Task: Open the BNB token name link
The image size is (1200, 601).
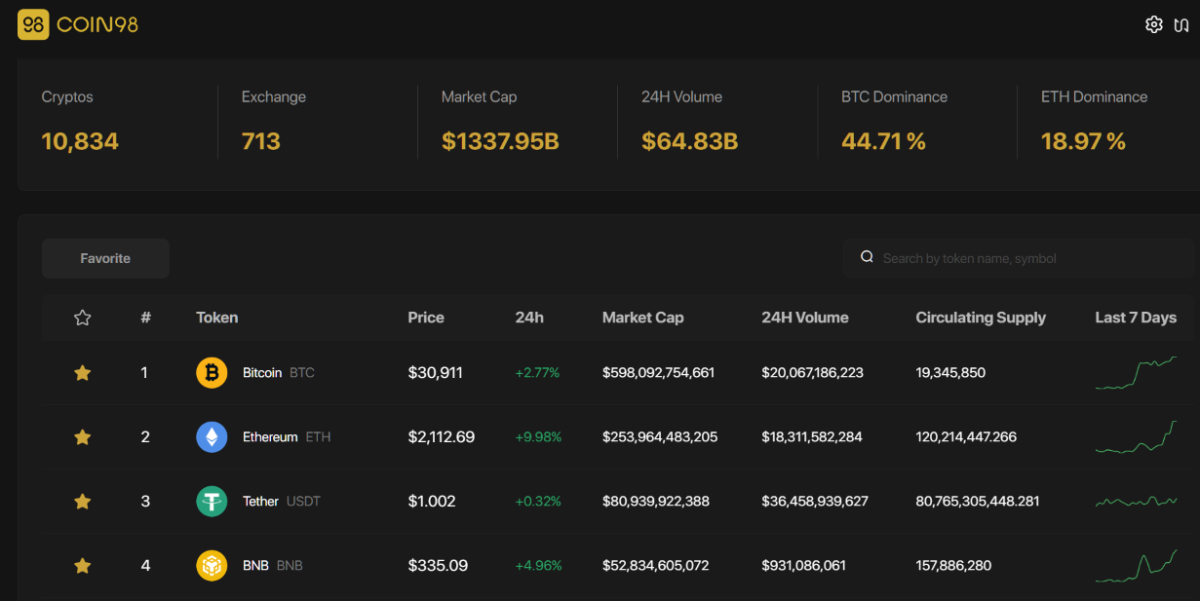Action: click(x=255, y=566)
